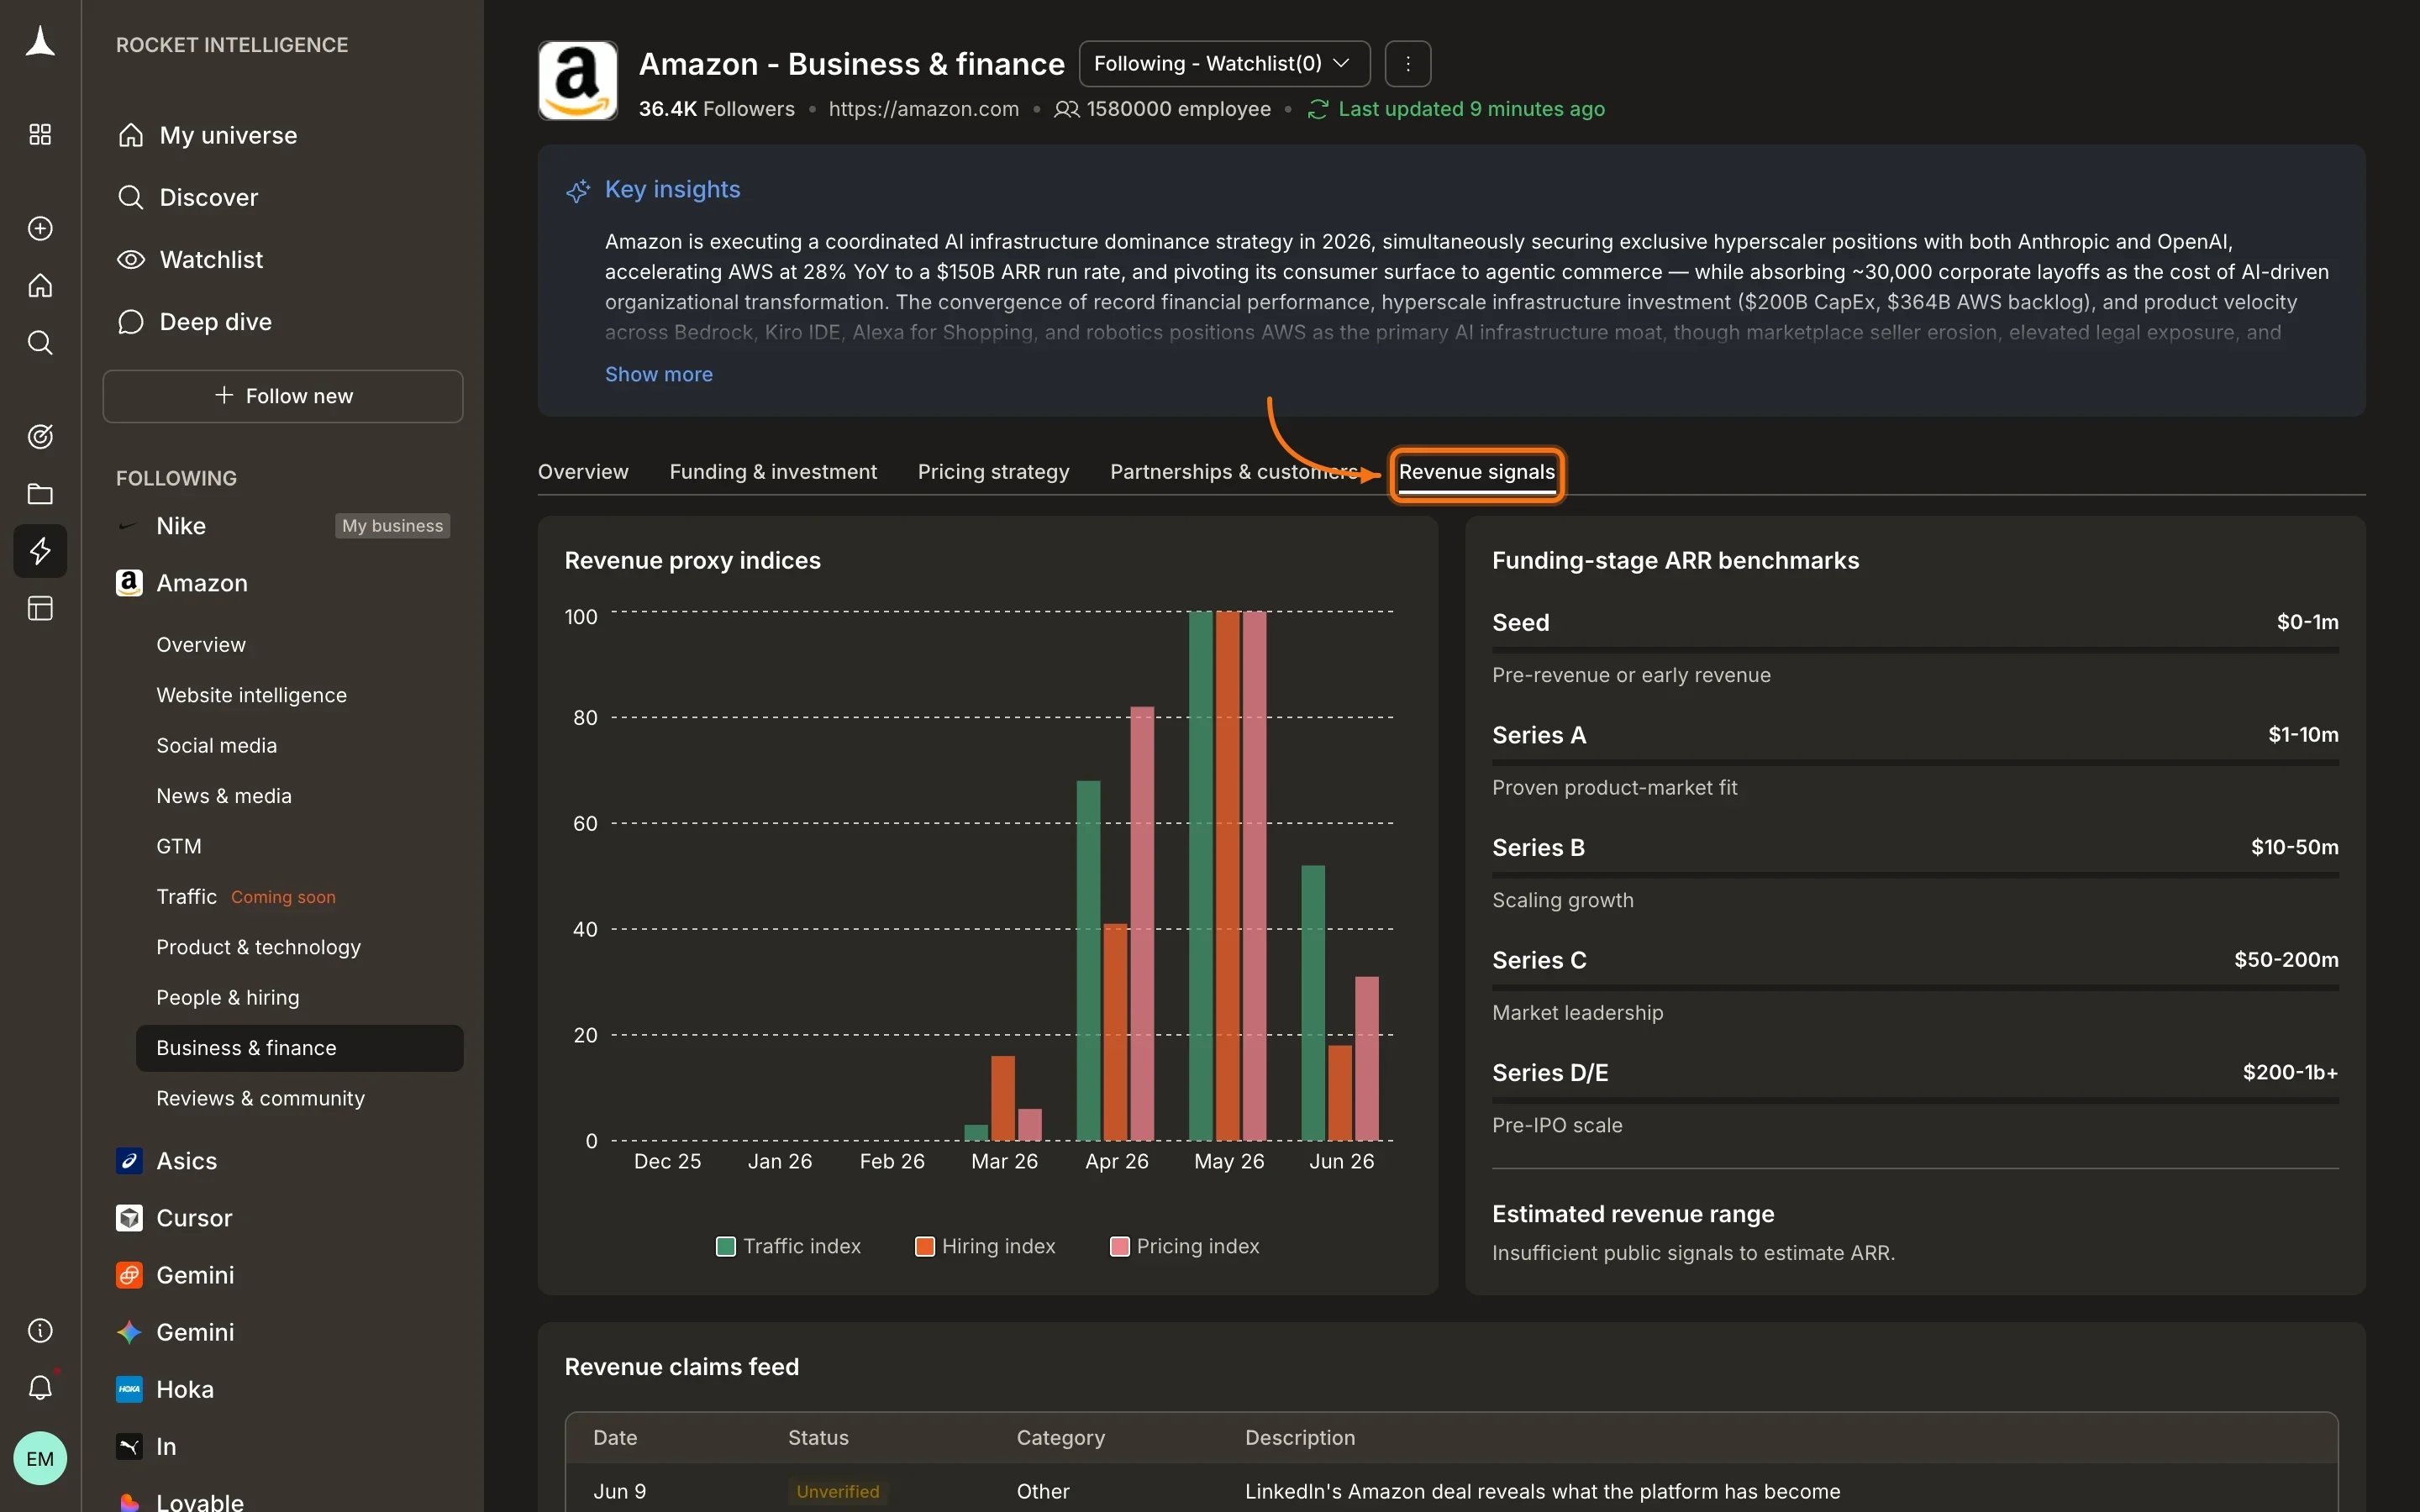Click the Rocket logo icon in left rail
The width and height of the screenshot is (2420, 1512).
click(x=40, y=42)
